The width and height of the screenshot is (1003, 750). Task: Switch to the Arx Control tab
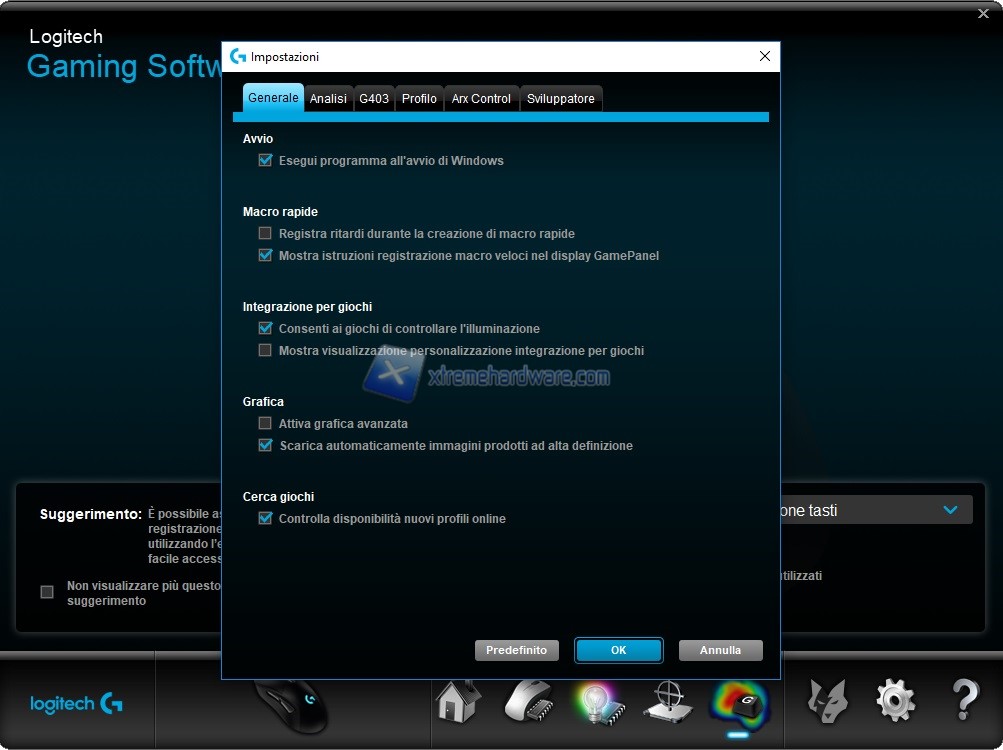pos(481,98)
